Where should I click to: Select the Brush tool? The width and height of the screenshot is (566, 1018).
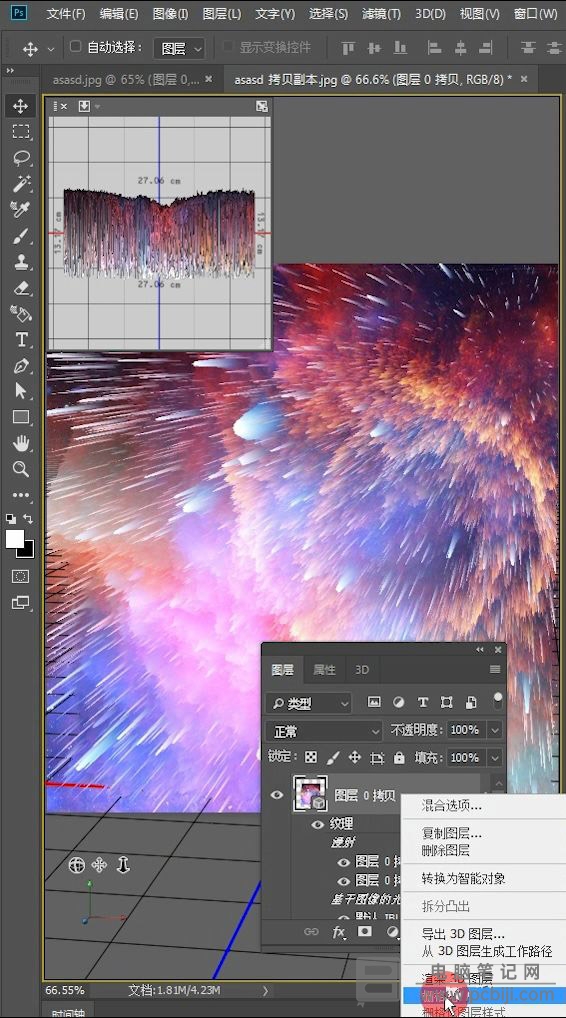point(21,236)
